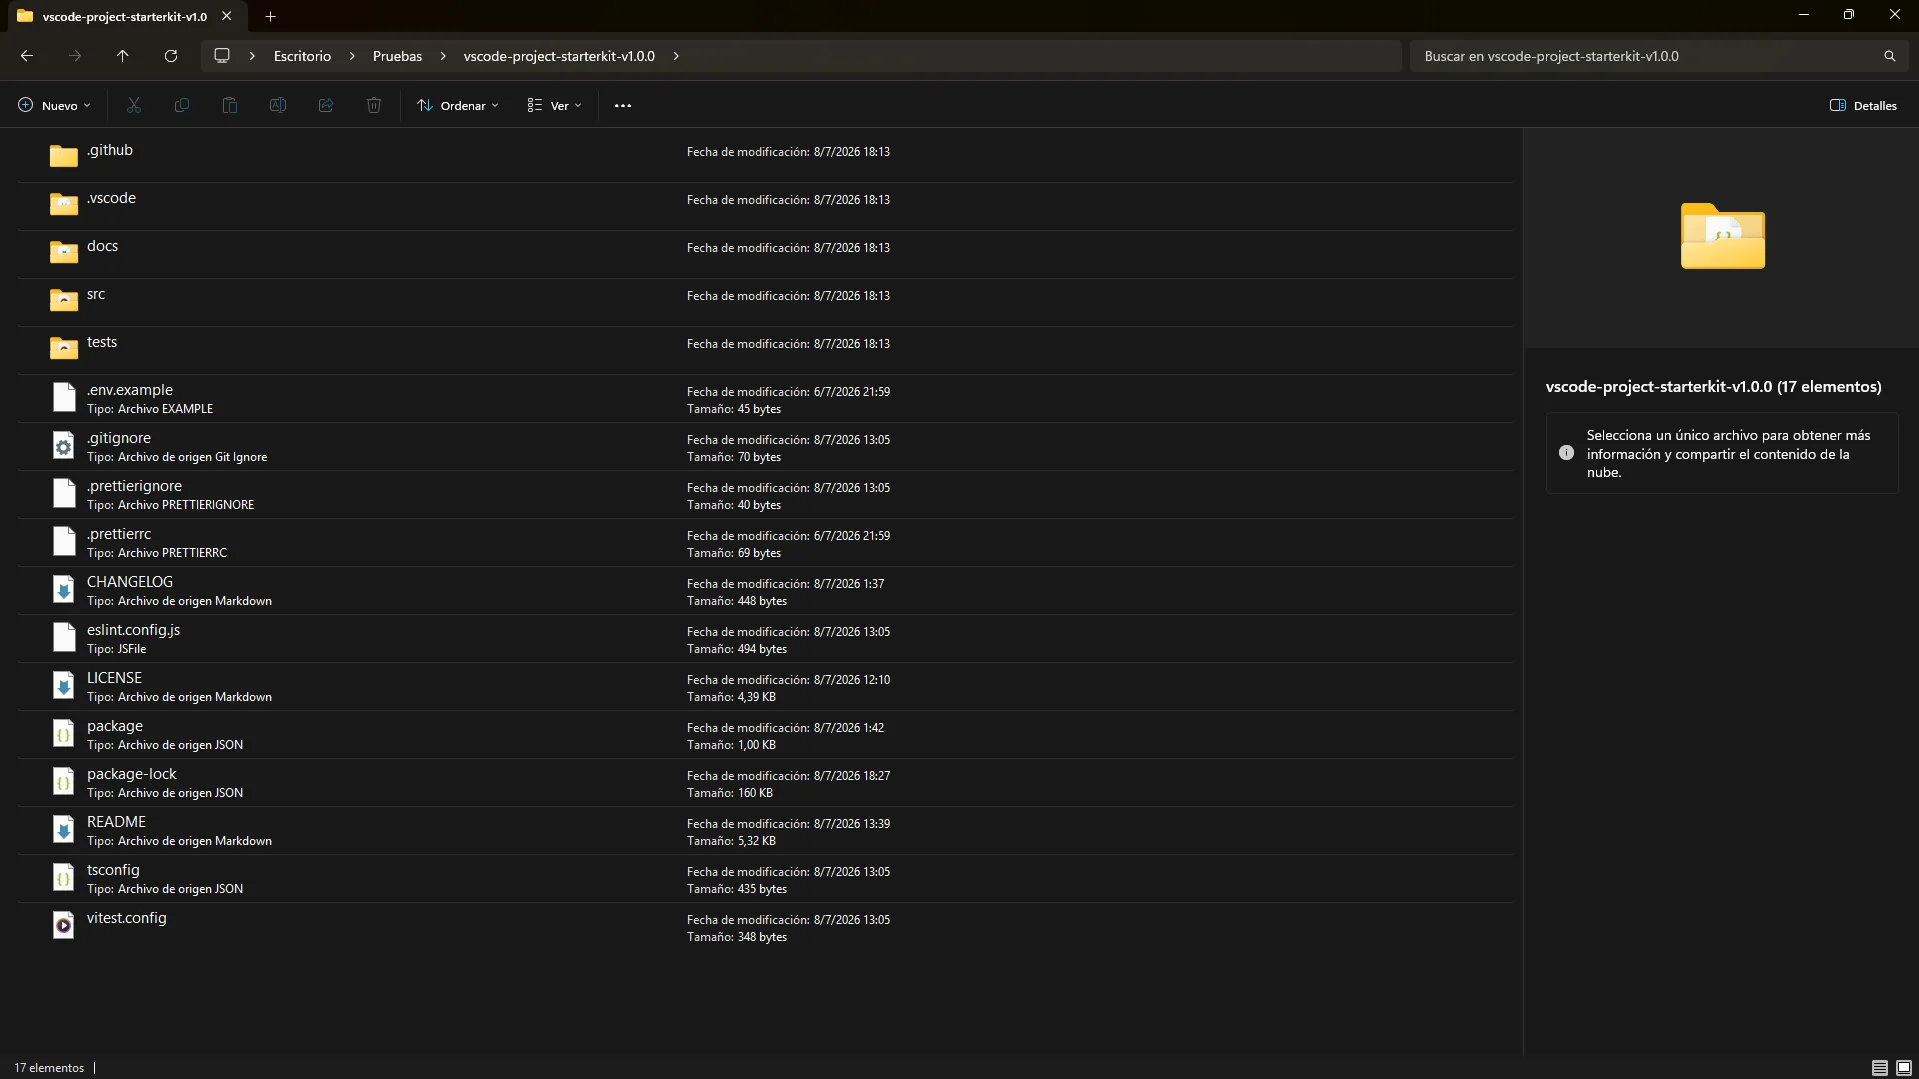Click the CHANGELOG markdown file icon
Image resolution: width=1919 pixels, height=1079 pixels.
point(64,589)
